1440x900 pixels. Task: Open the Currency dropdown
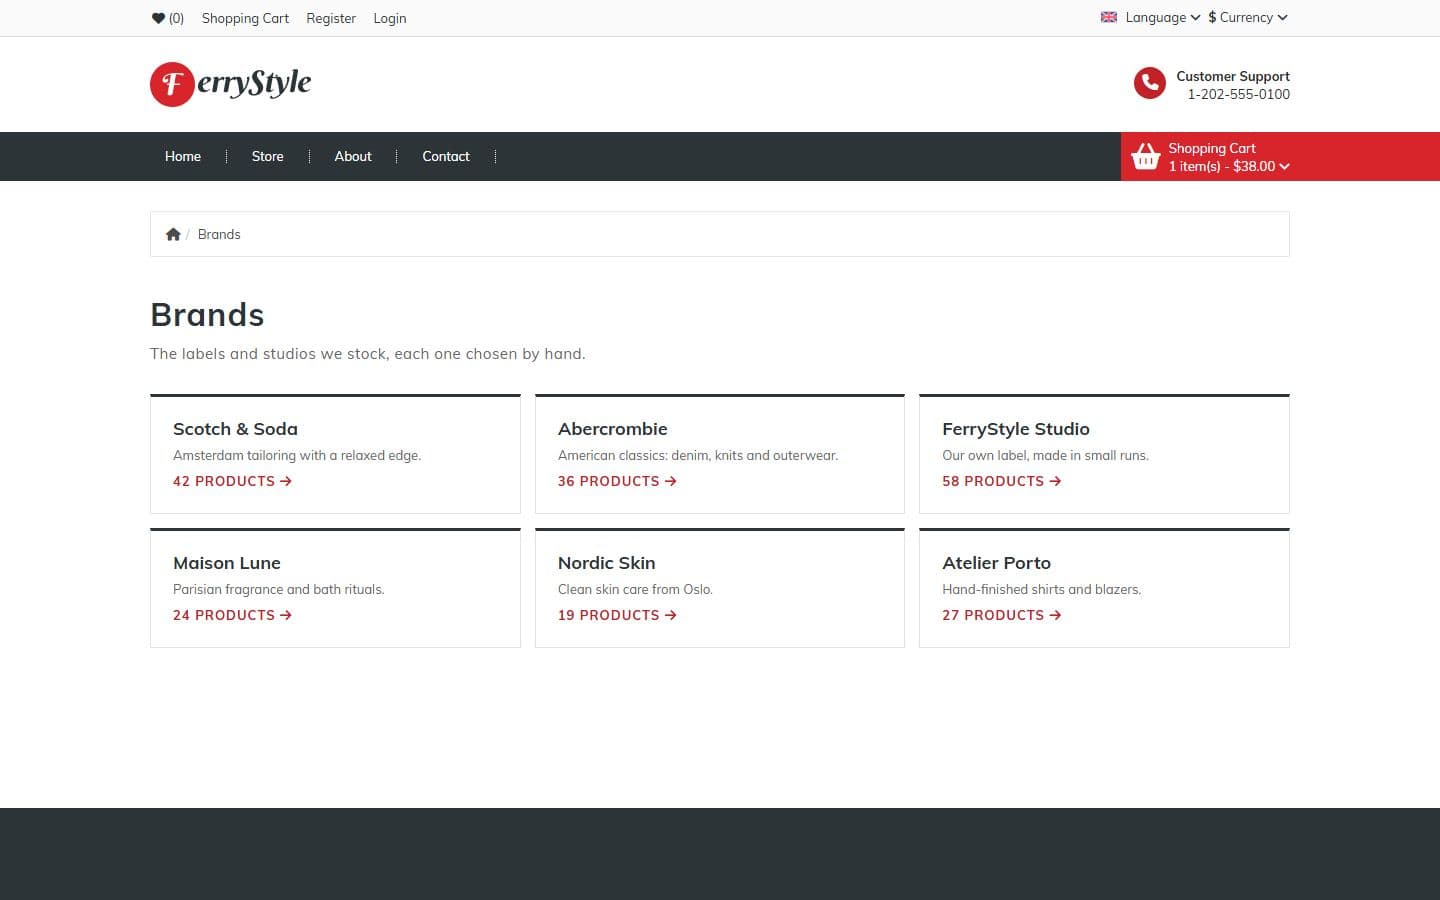point(1248,17)
